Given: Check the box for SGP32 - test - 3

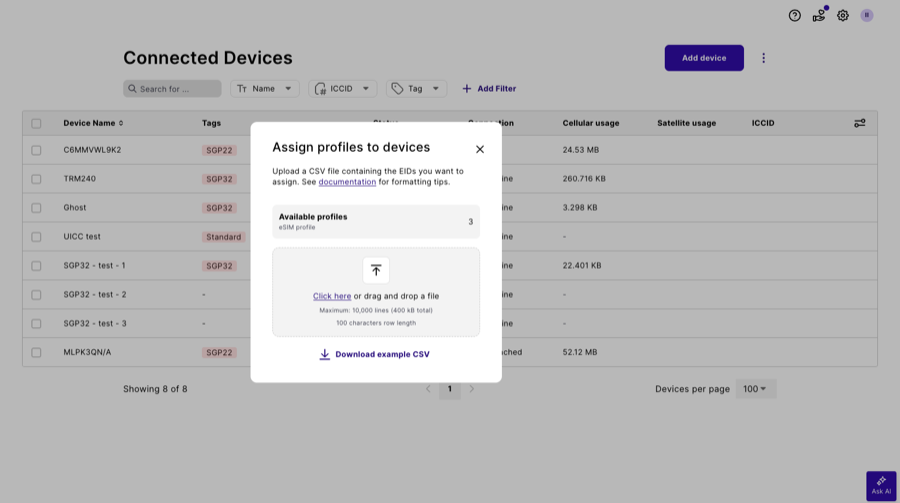Looking at the screenshot, I should (36, 324).
